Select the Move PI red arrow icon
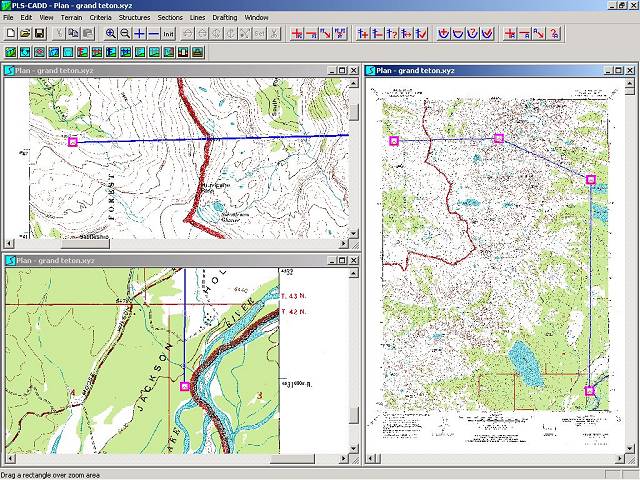Viewport: 640px width, 480px height. (325, 33)
